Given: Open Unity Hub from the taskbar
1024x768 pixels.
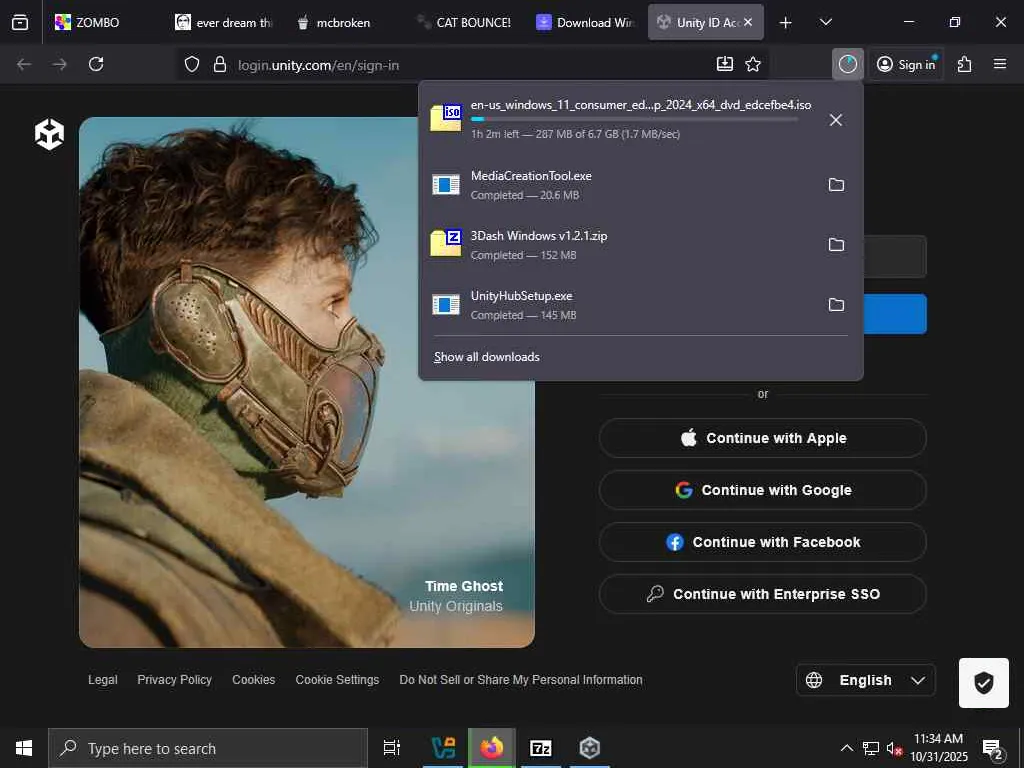Looking at the screenshot, I should (590, 748).
